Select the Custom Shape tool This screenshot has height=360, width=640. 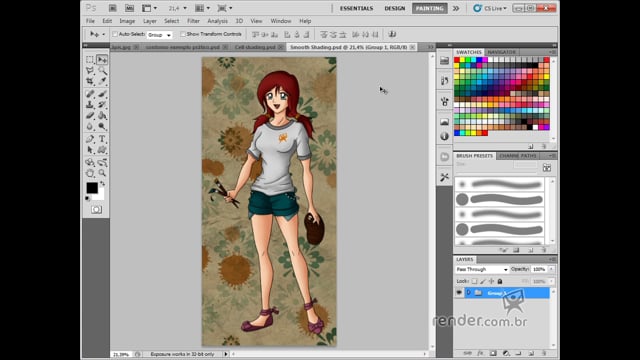[x=102, y=150]
